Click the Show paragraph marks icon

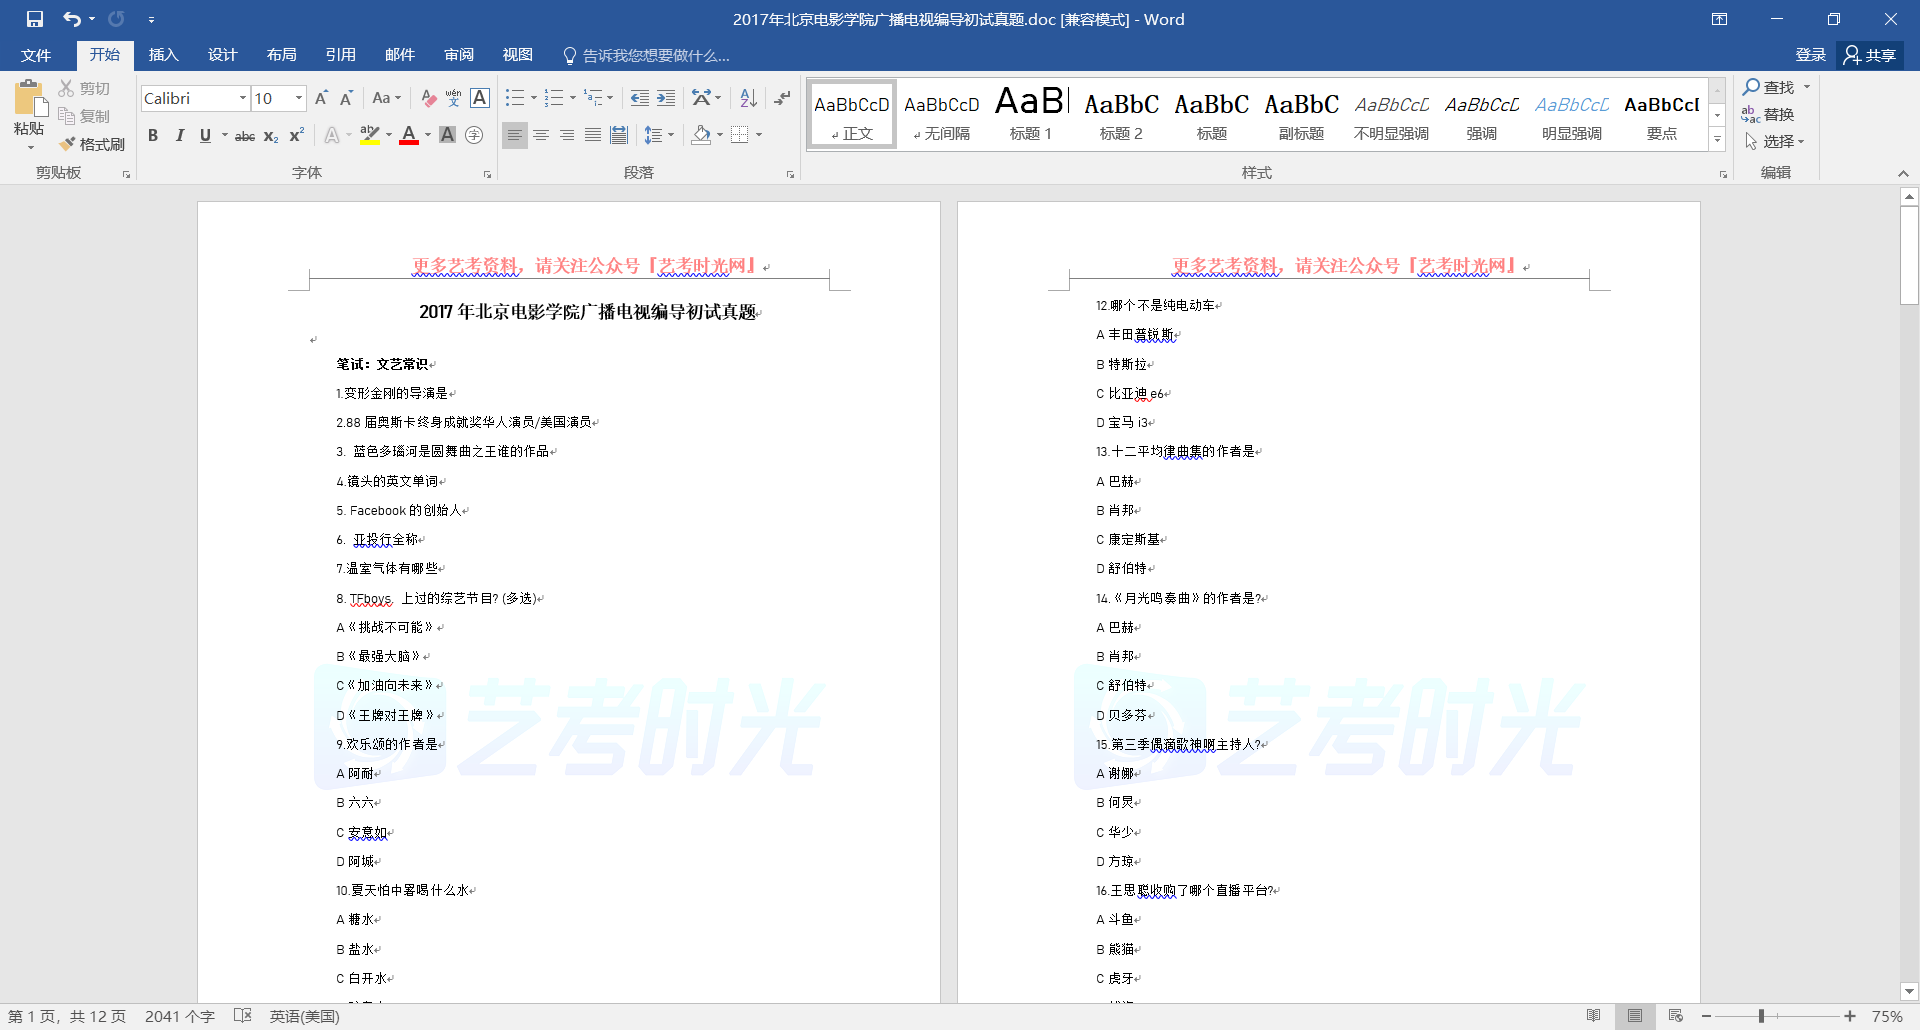click(x=782, y=98)
